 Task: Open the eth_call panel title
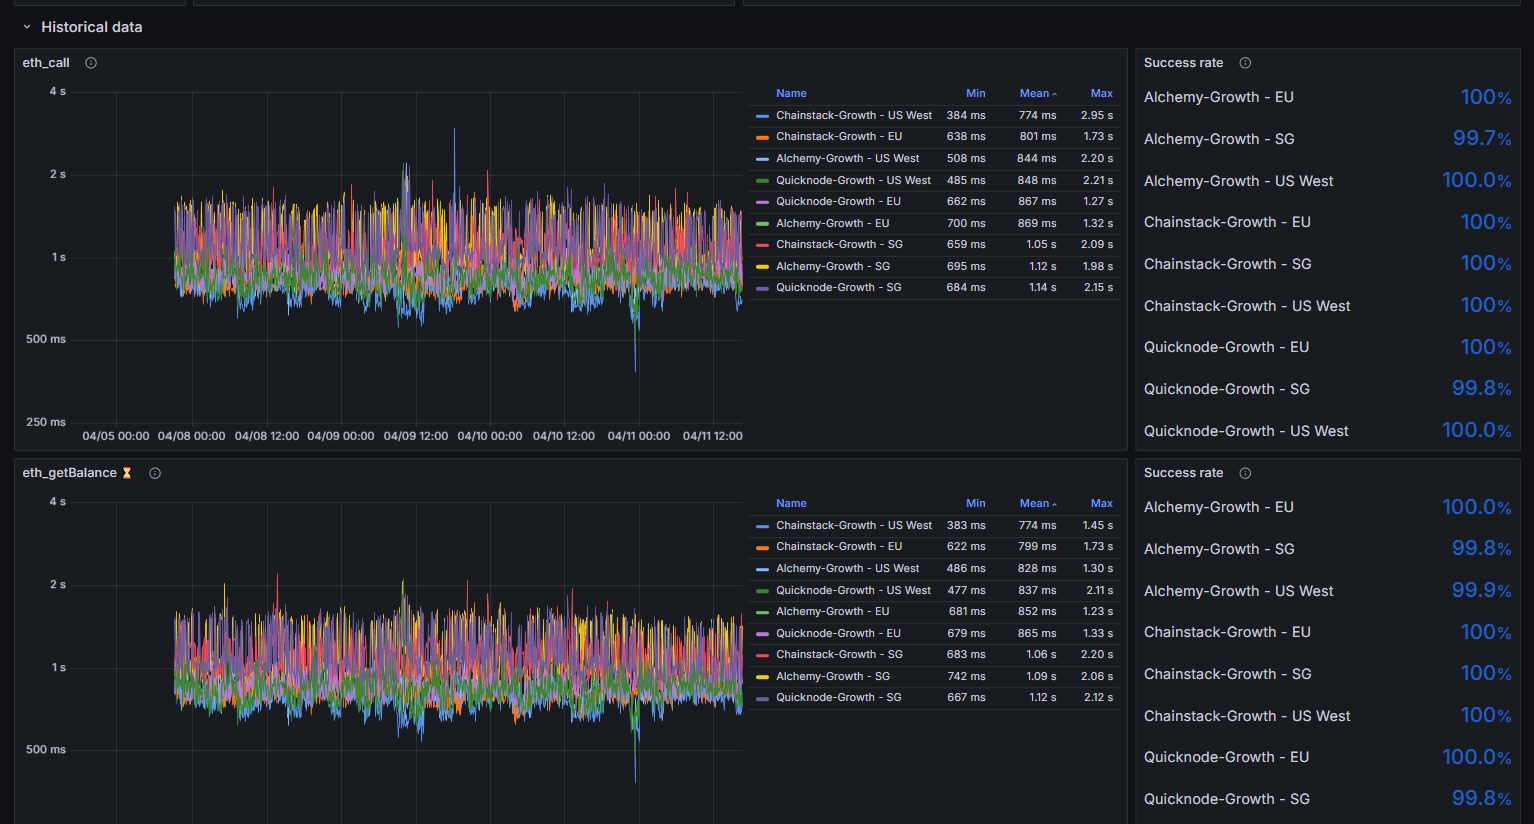click(x=46, y=63)
